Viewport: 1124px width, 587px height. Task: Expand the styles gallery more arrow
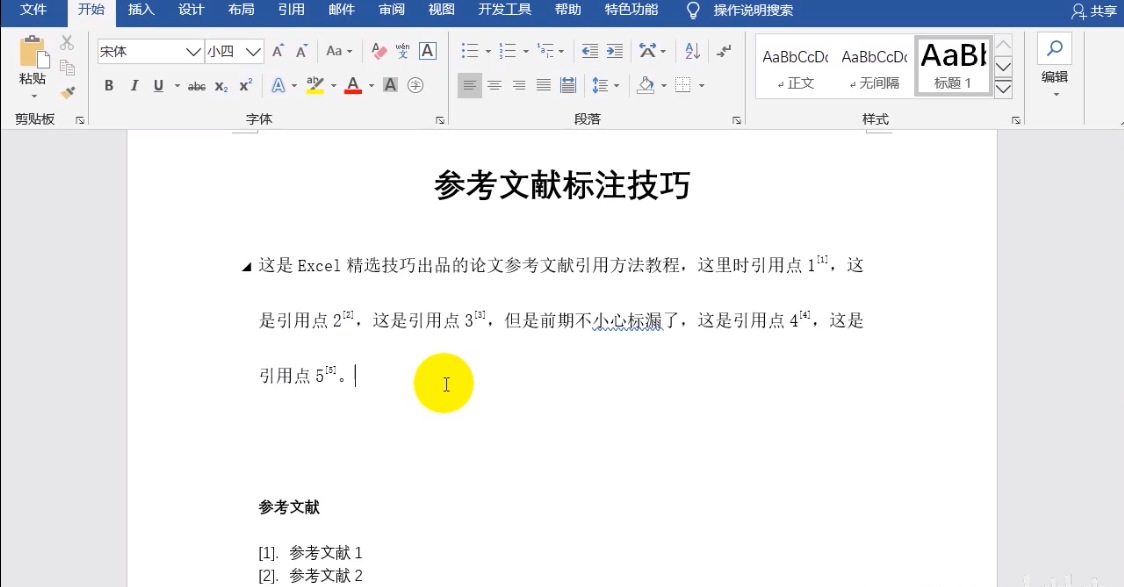[x=1004, y=89]
